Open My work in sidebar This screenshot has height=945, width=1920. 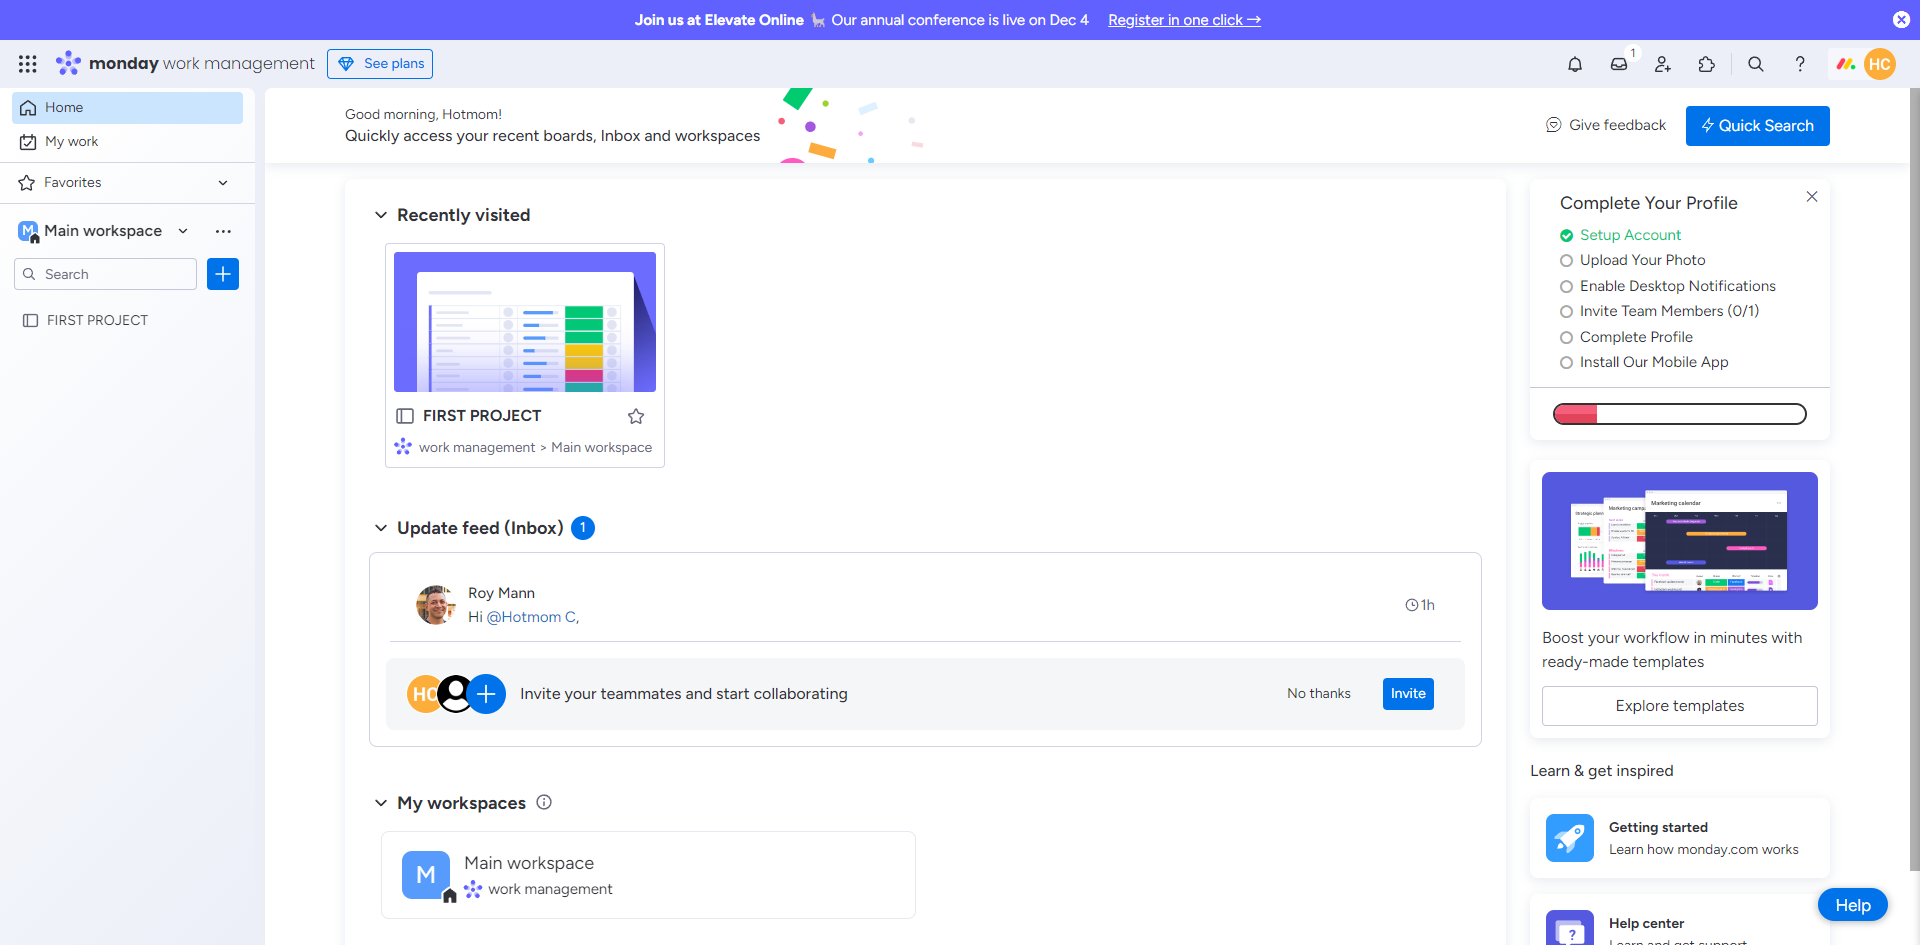pos(127,142)
